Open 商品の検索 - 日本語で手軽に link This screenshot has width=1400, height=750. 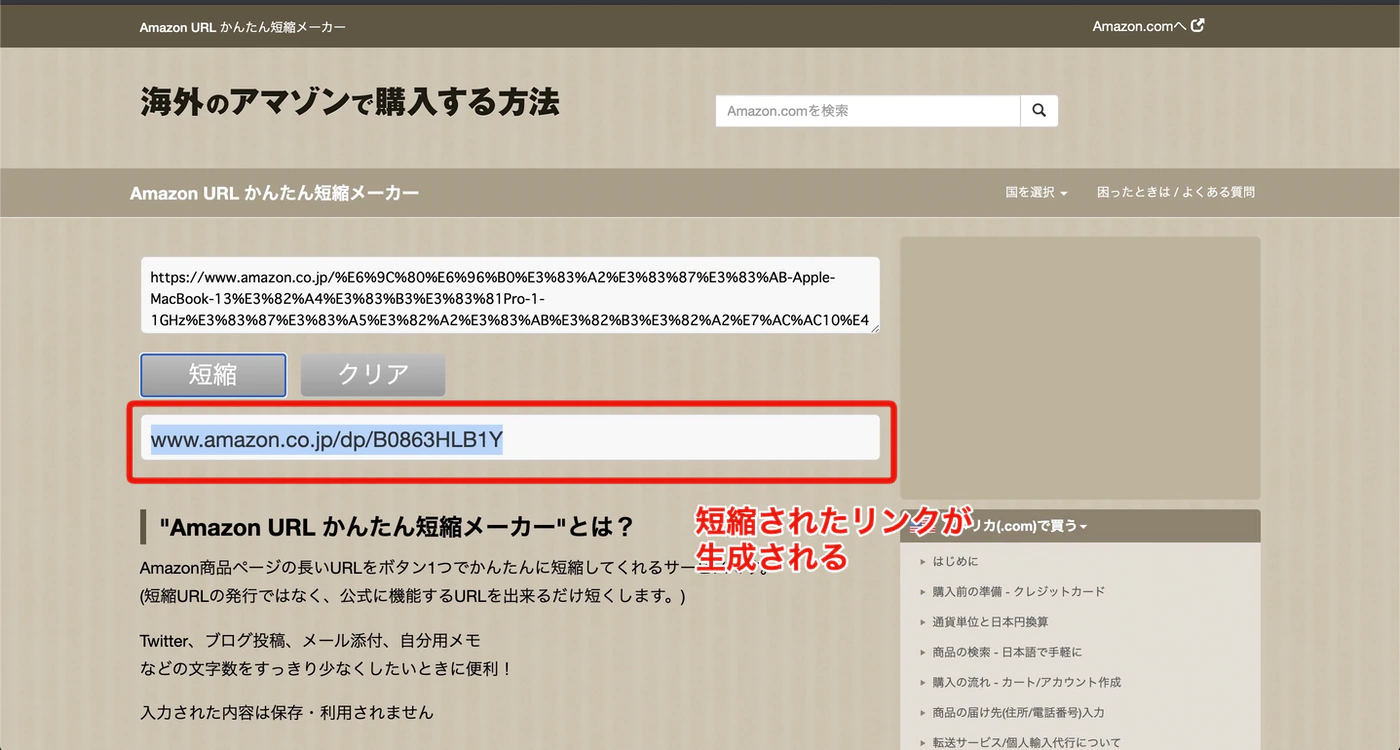coord(1007,652)
